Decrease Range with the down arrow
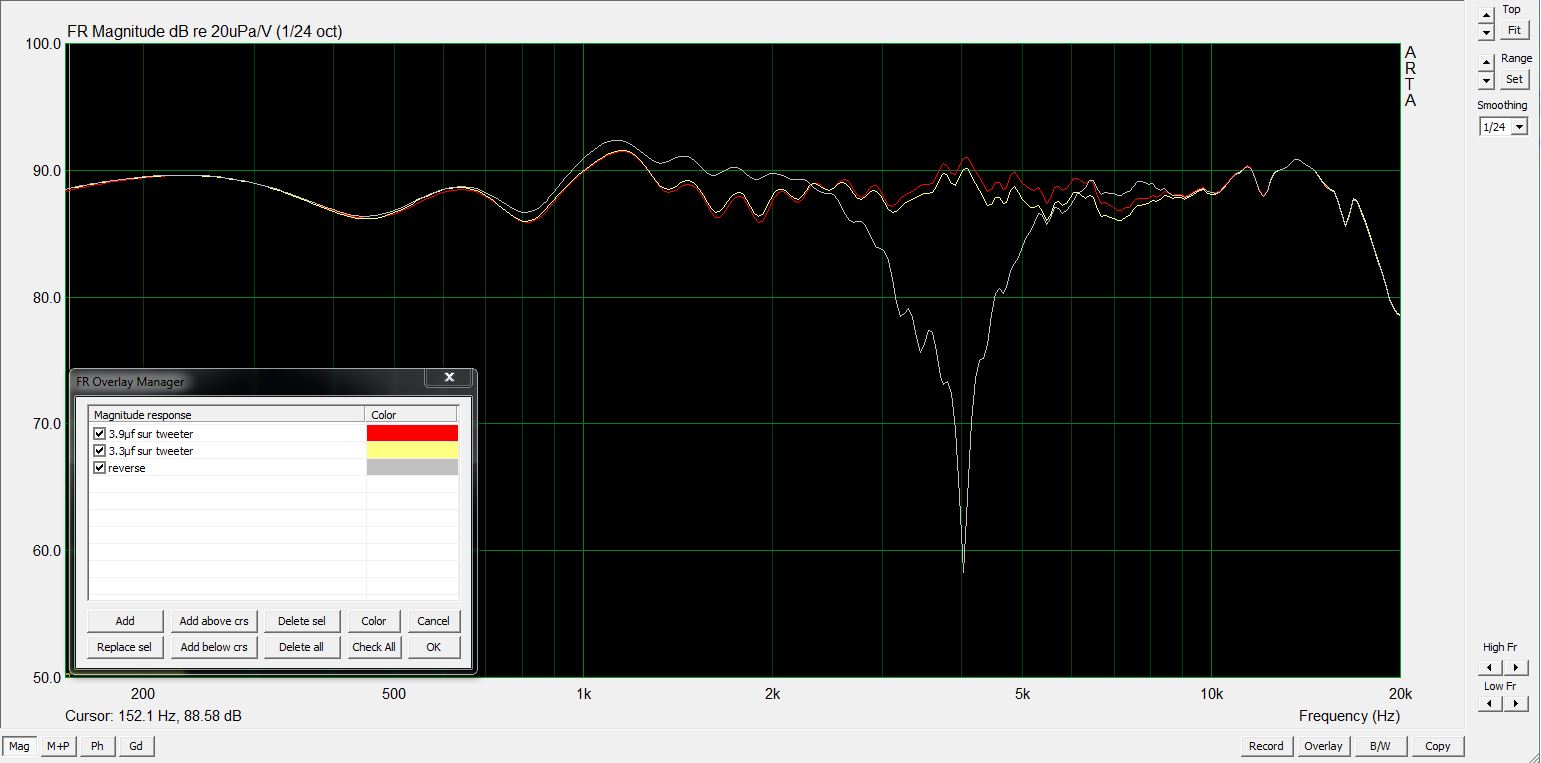The image size is (1541, 763). pyautogui.click(x=1486, y=80)
